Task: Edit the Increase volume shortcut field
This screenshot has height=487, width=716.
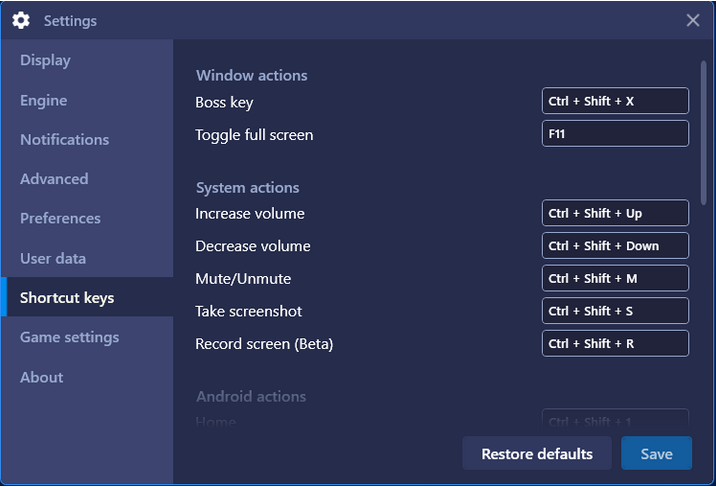Action: pos(615,213)
